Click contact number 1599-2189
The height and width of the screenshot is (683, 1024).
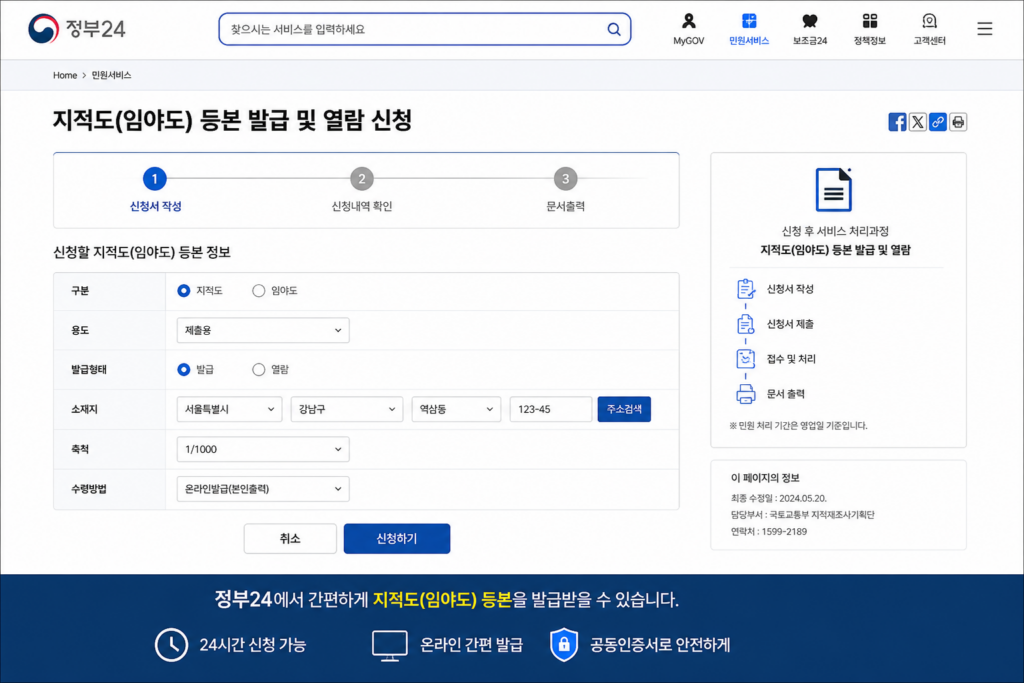coord(784,532)
